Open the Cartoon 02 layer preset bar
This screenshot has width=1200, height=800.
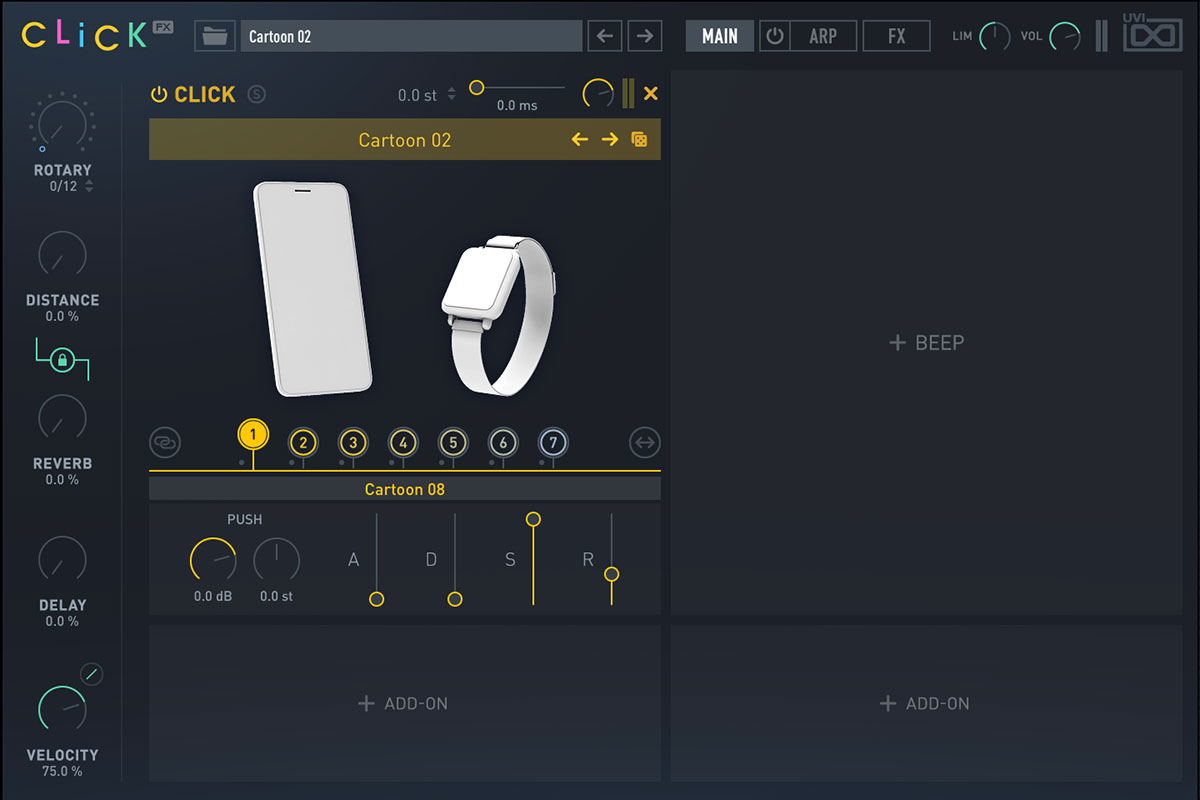pos(405,140)
